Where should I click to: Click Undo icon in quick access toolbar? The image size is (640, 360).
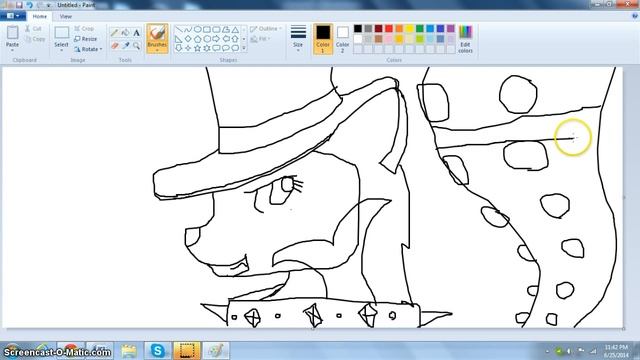click(29, 5)
